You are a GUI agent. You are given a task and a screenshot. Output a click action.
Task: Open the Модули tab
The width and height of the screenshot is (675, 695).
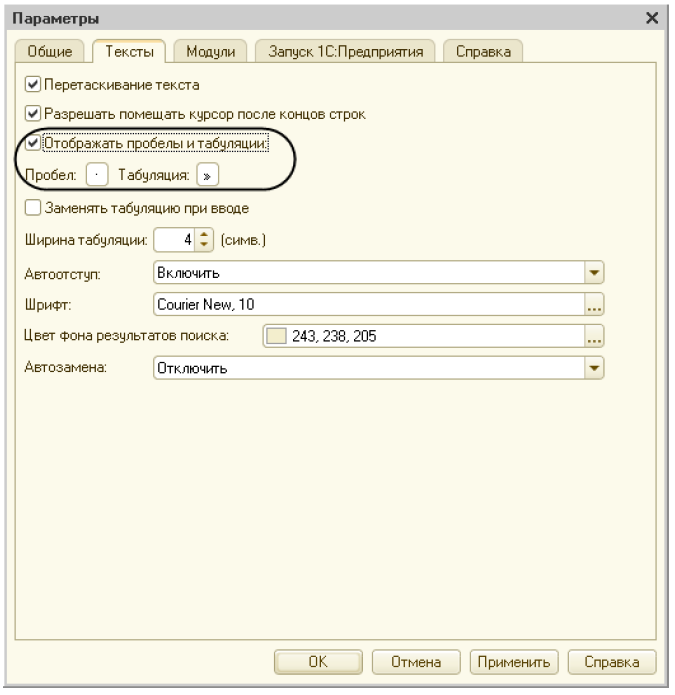click(x=211, y=51)
